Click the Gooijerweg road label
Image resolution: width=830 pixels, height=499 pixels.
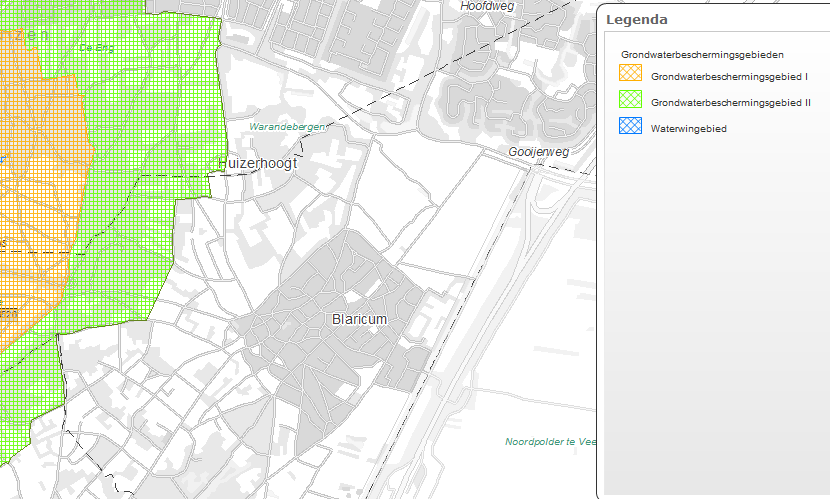[x=539, y=152]
